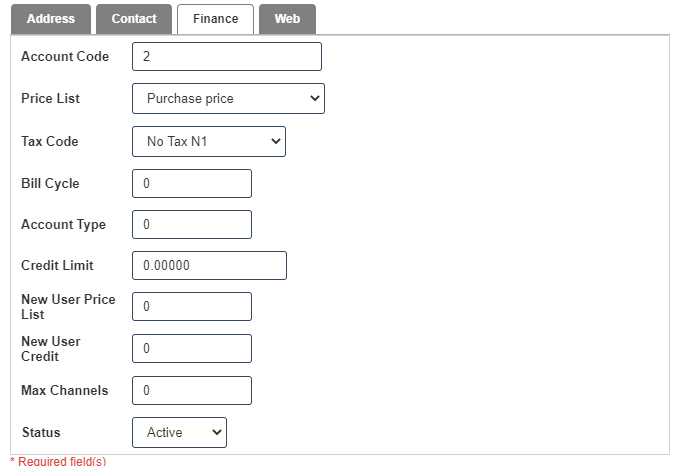Select the Finance tab
Screen dimensions: 680x466
215,19
